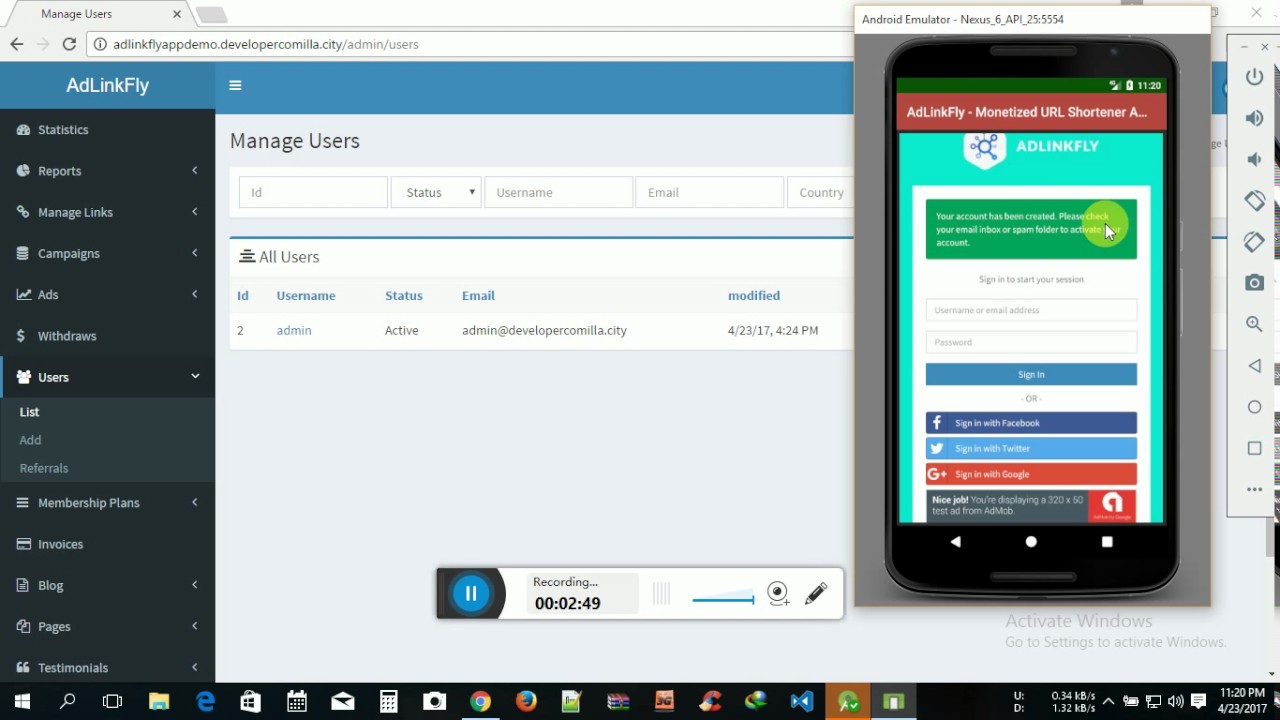Expand Pages sidebar menu
The height and width of the screenshot is (720, 1280).
click(x=107, y=627)
